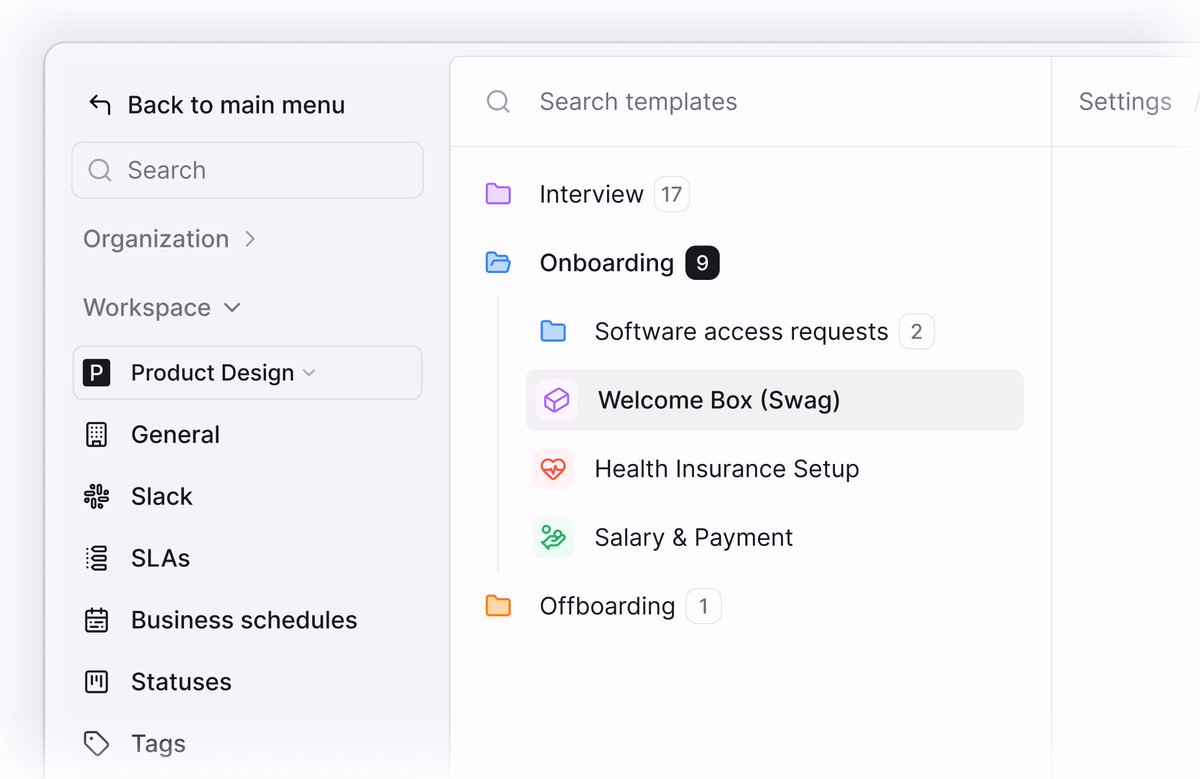
Task: Click the Health Insurance heart icon
Action: coord(553,469)
